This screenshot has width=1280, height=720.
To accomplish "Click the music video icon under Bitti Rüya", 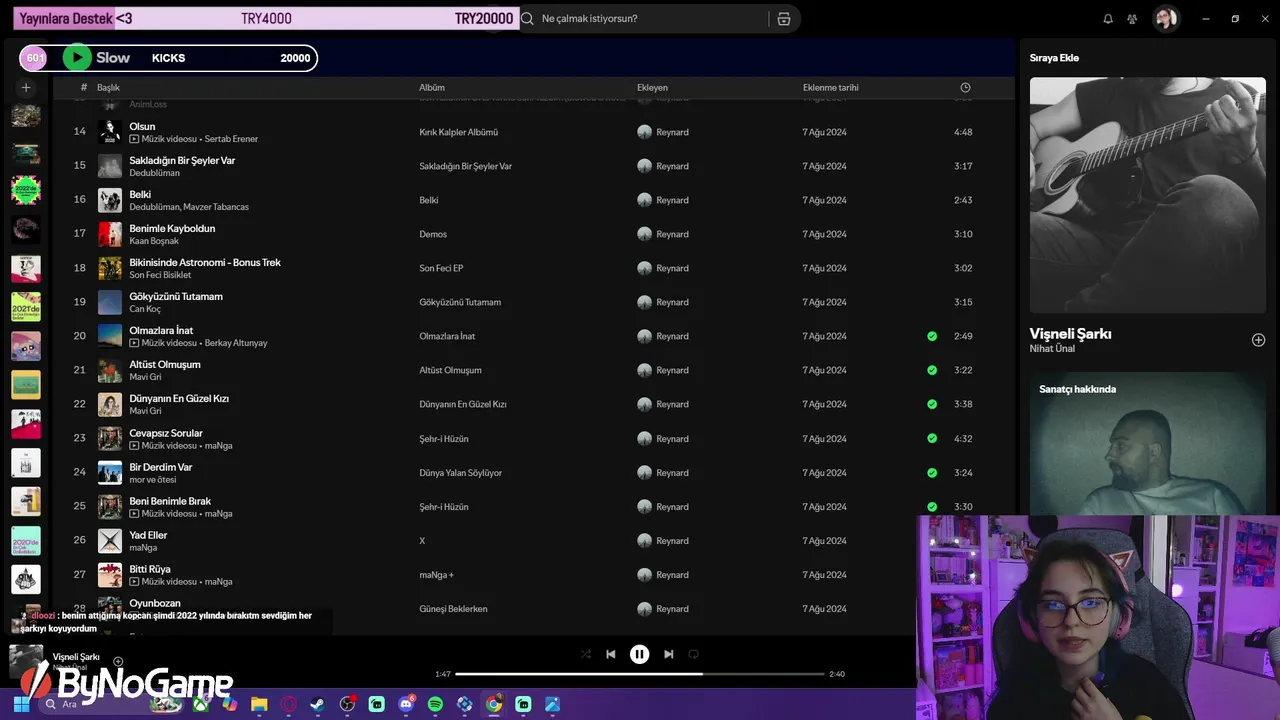I will (134, 582).
